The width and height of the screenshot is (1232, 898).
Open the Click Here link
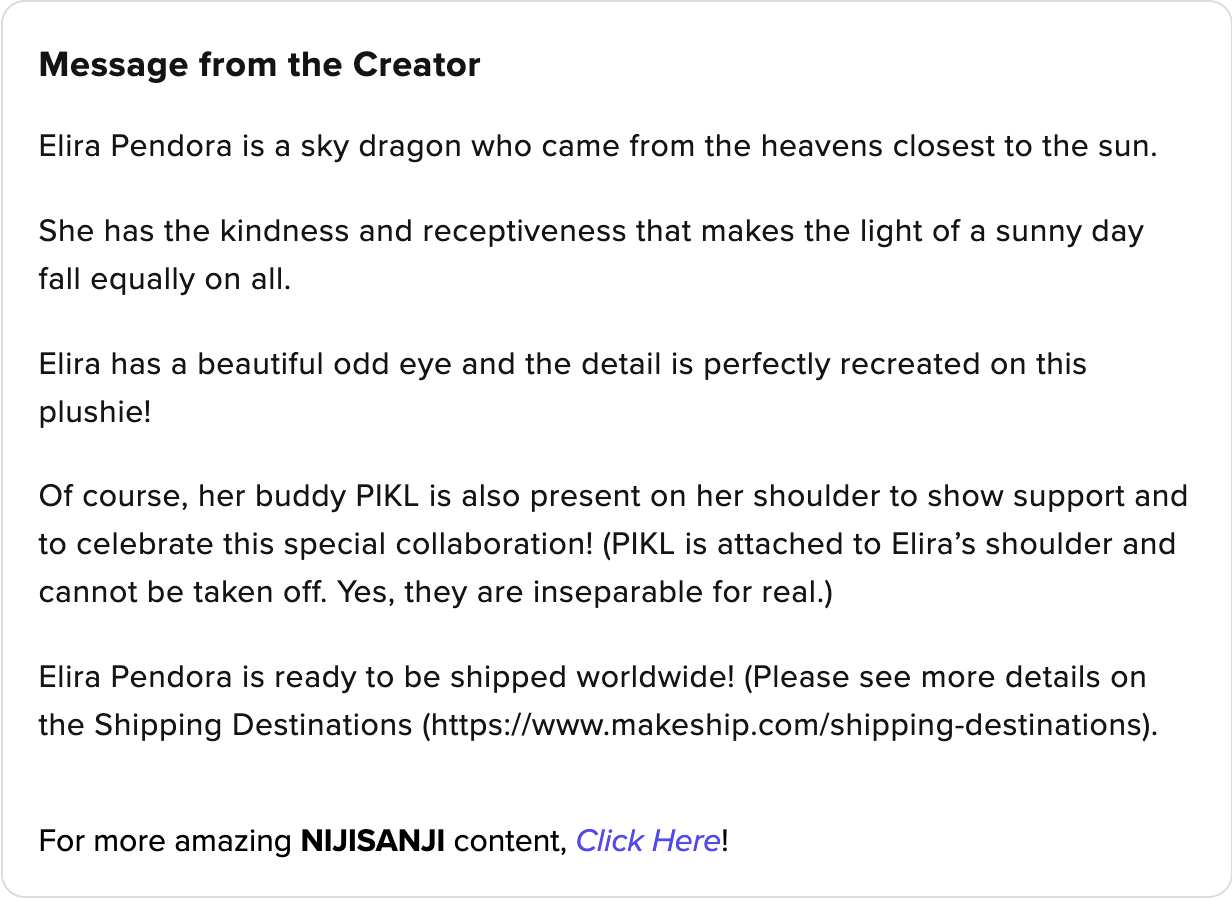(647, 841)
